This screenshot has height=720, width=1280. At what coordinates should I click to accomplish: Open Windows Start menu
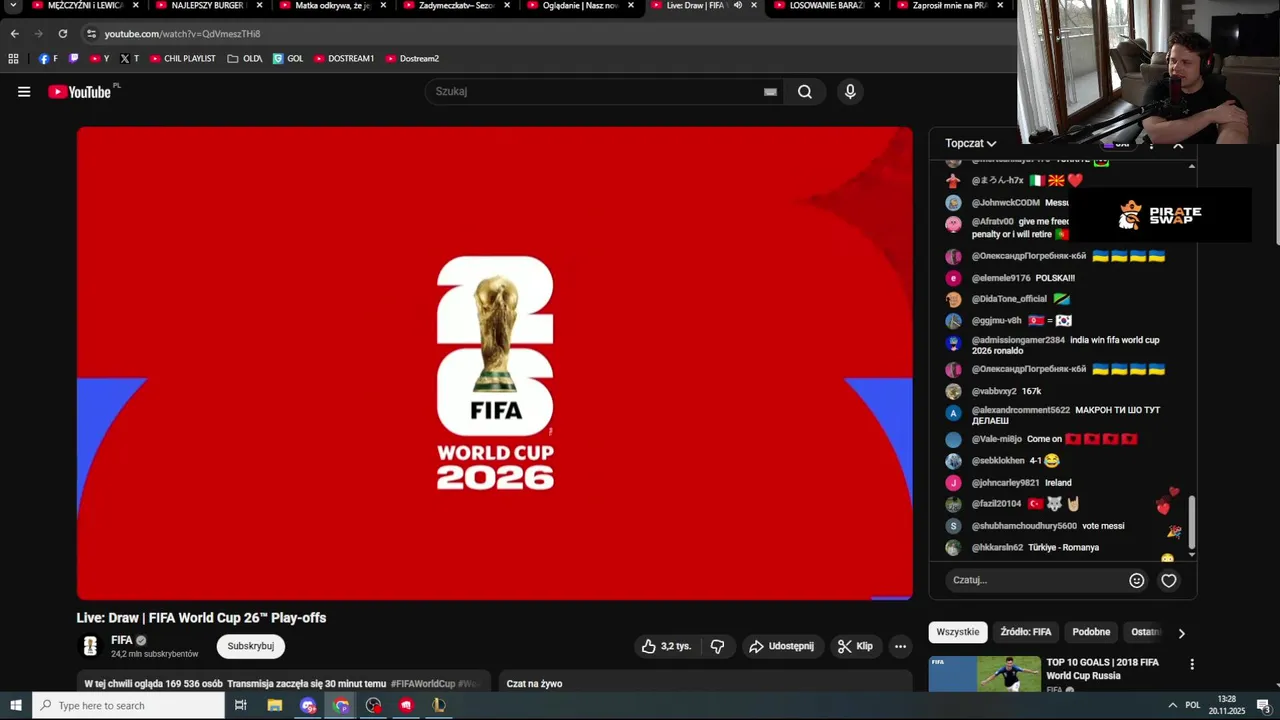point(16,706)
